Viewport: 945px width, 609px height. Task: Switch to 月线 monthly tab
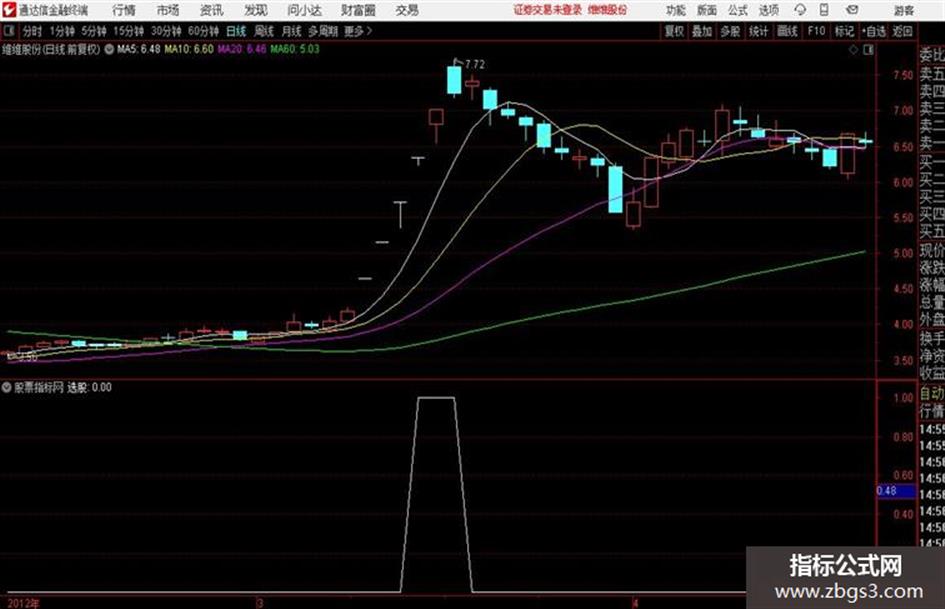point(292,31)
